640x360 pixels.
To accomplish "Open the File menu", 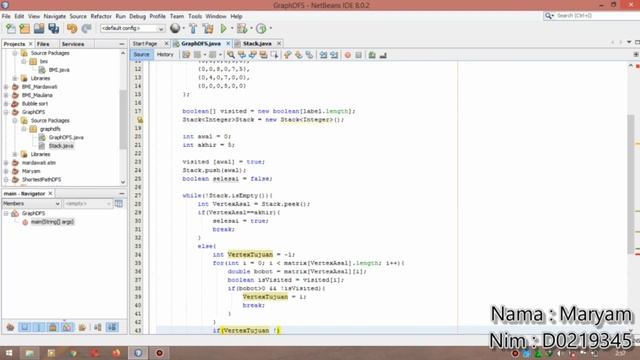I will (6, 16).
